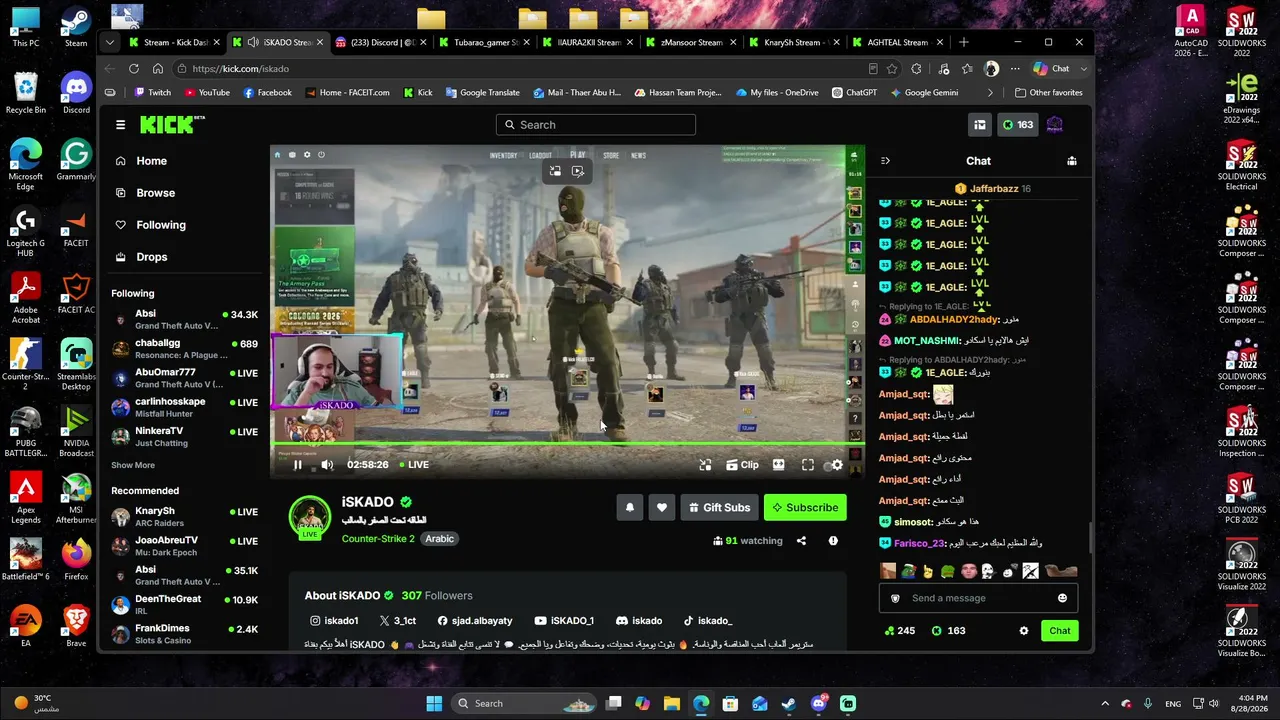Open the user profile avatar menu
This screenshot has width=1280, height=720.
pyautogui.click(x=1055, y=125)
